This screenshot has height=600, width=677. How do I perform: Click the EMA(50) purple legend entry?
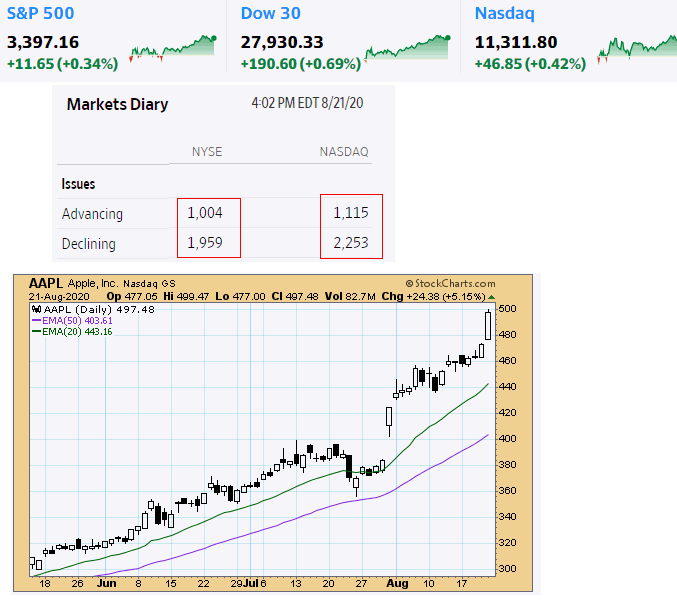pyautogui.click(x=73, y=320)
